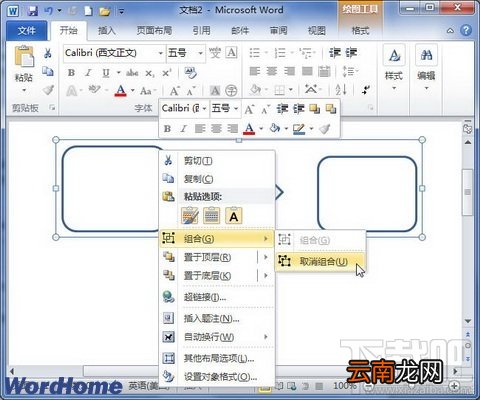Click Bring Forward icon on mini toolbar
This screenshot has height=400, width=480.
point(314,109)
